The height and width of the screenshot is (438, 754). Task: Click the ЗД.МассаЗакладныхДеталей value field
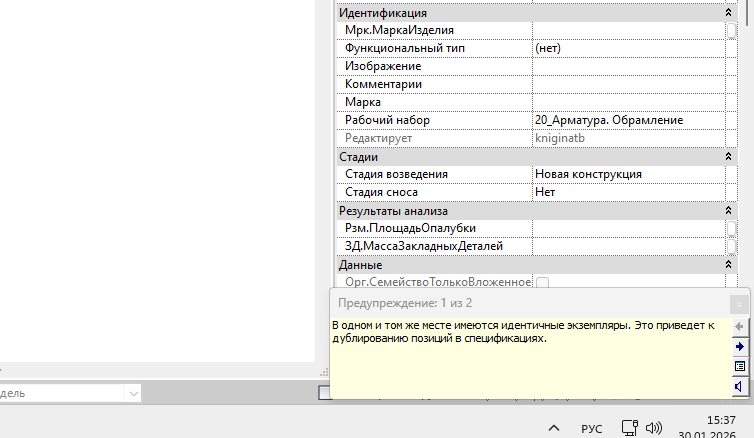click(x=628, y=246)
